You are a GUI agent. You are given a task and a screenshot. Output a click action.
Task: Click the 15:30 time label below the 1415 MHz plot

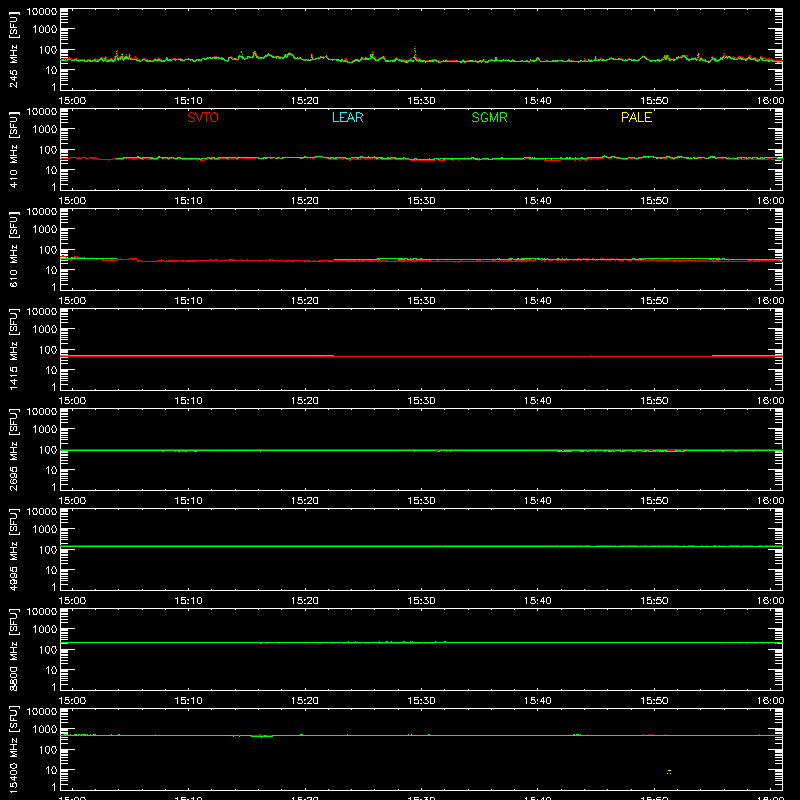(x=421, y=401)
